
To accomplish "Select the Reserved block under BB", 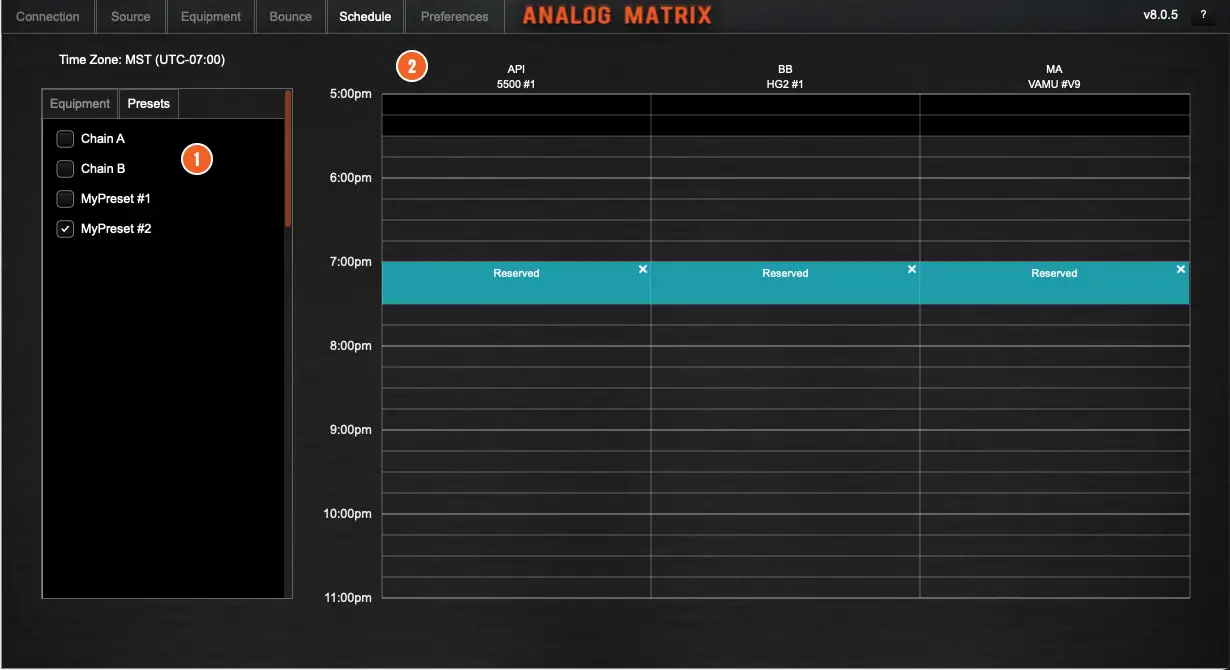I will (785, 283).
